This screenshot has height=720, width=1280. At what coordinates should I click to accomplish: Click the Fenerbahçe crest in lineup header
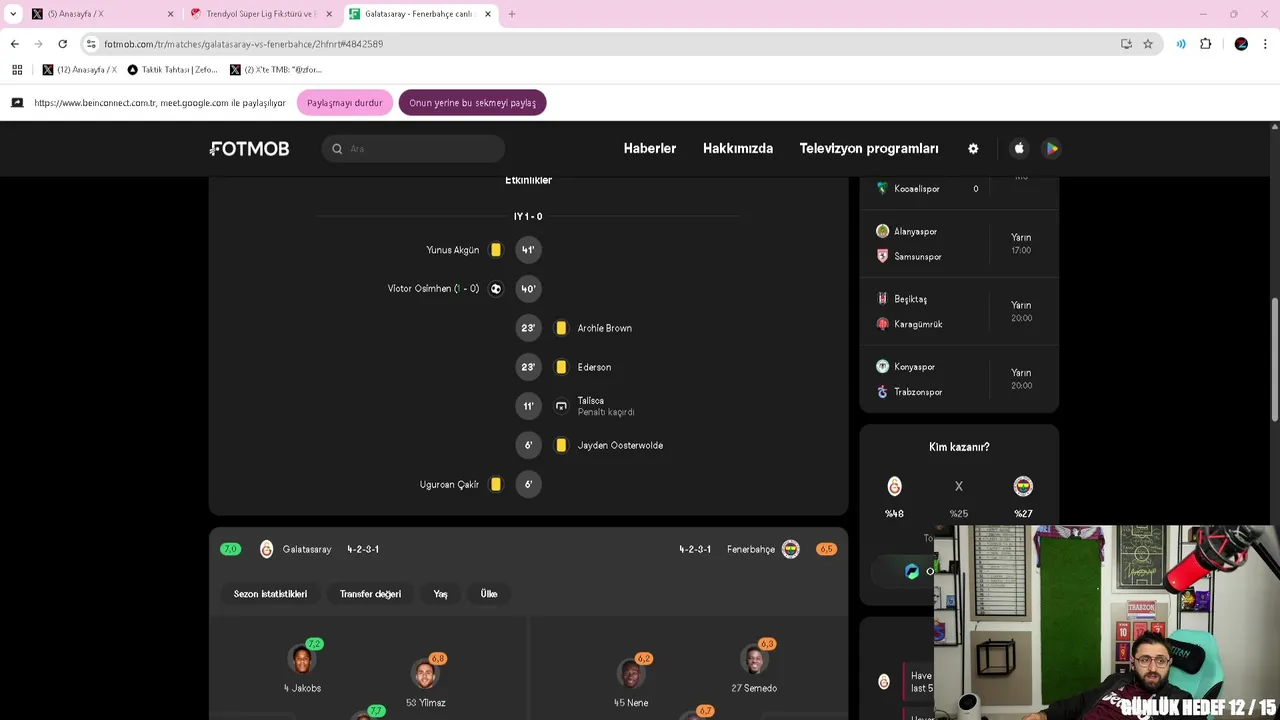point(791,549)
